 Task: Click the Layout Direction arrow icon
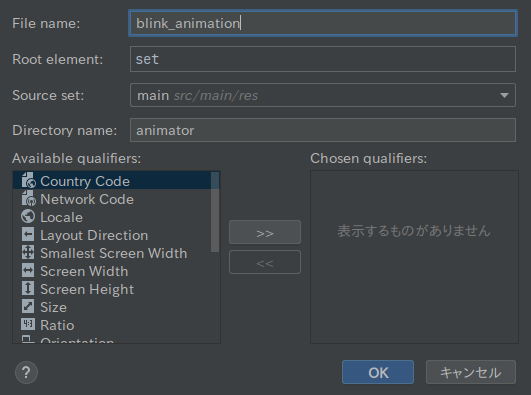(28, 234)
